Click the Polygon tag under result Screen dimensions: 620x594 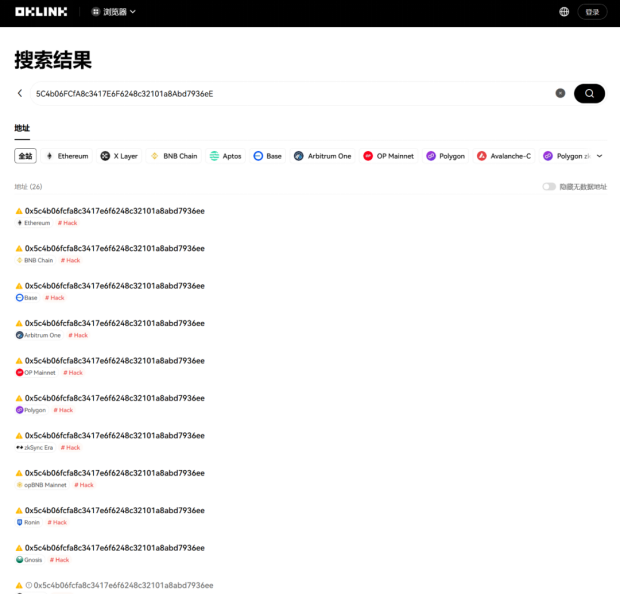(x=31, y=410)
